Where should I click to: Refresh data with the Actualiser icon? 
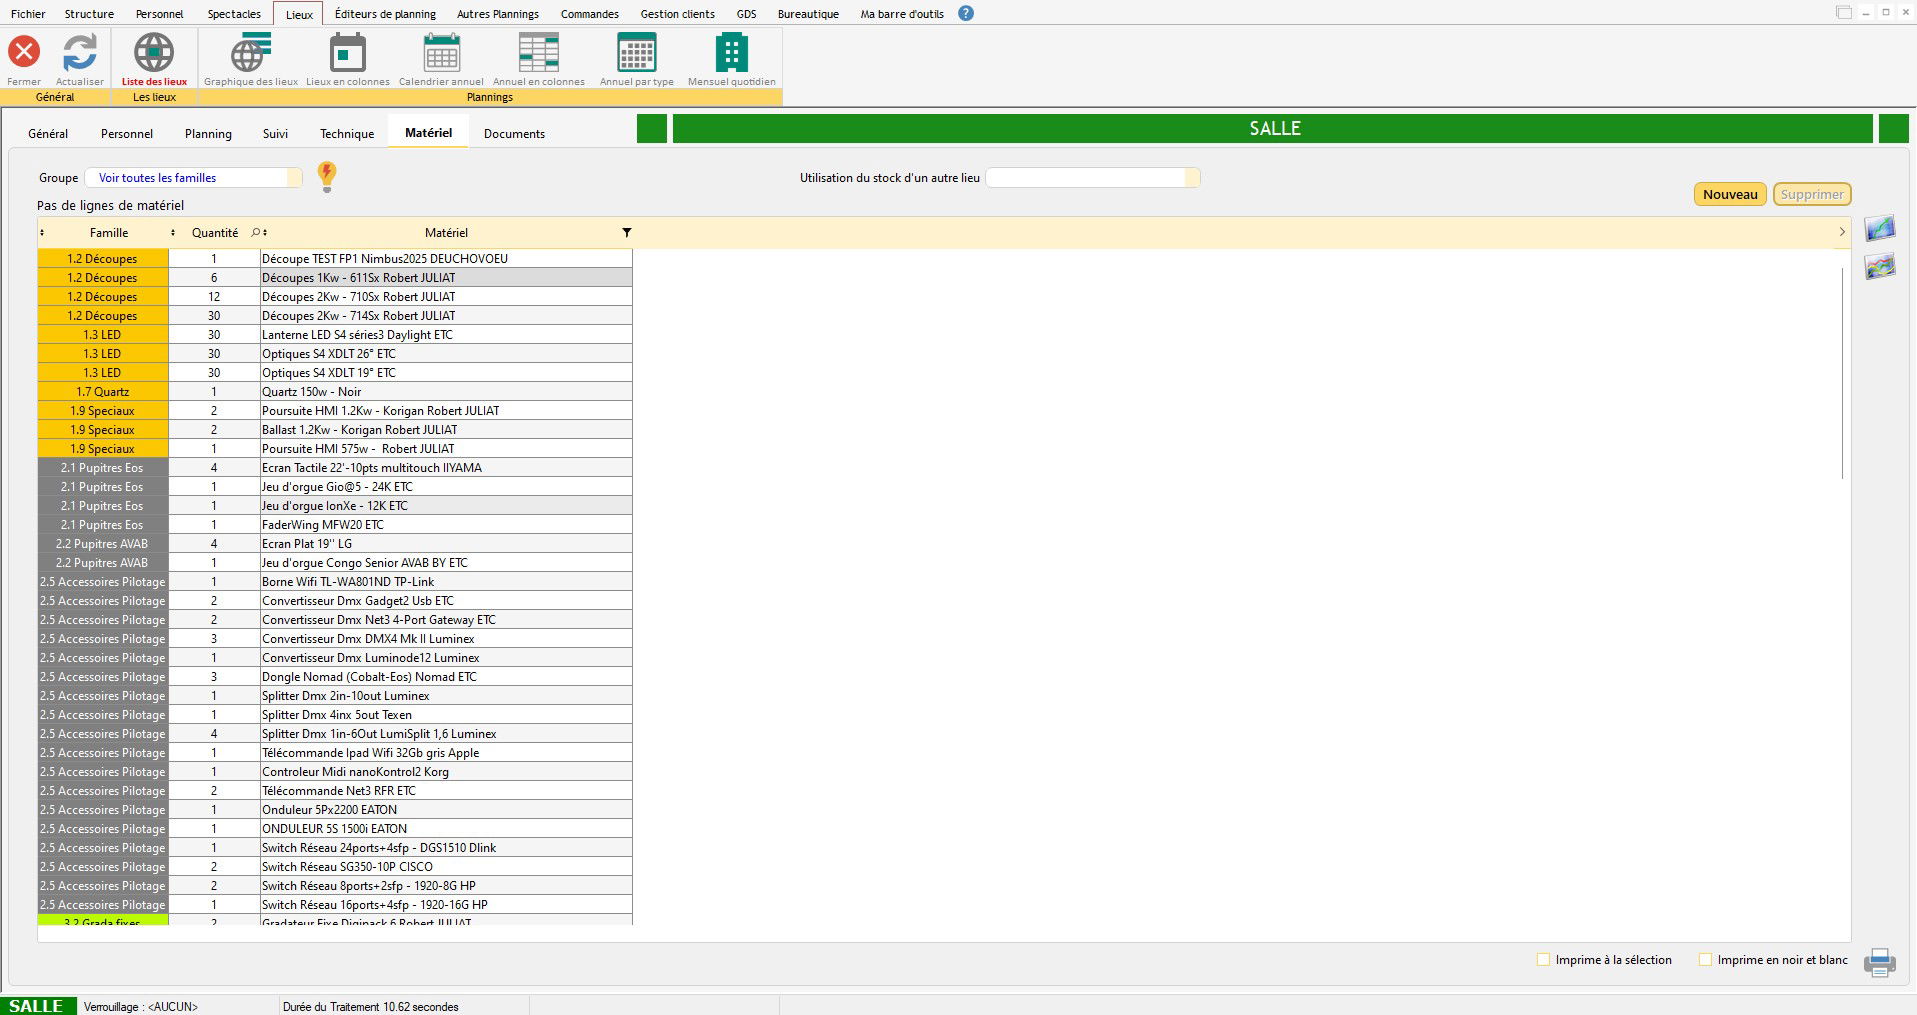[80, 53]
